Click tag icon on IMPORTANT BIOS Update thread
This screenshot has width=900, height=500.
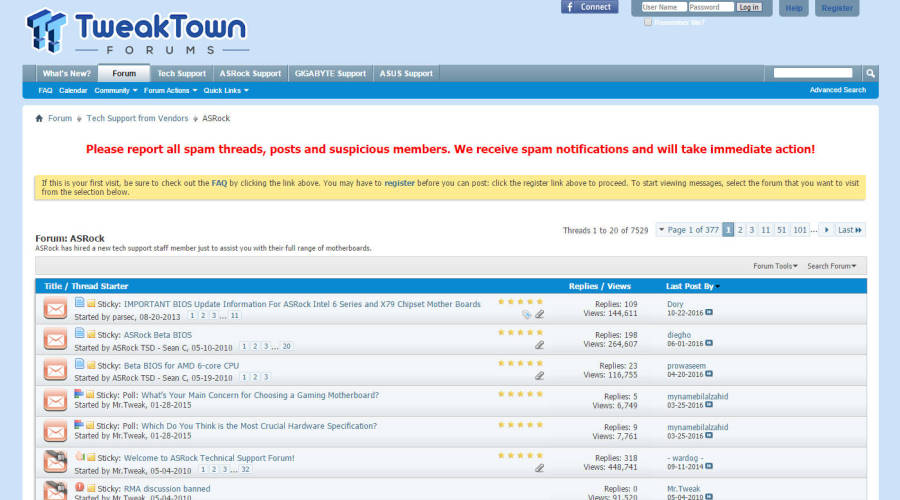(526, 314)
